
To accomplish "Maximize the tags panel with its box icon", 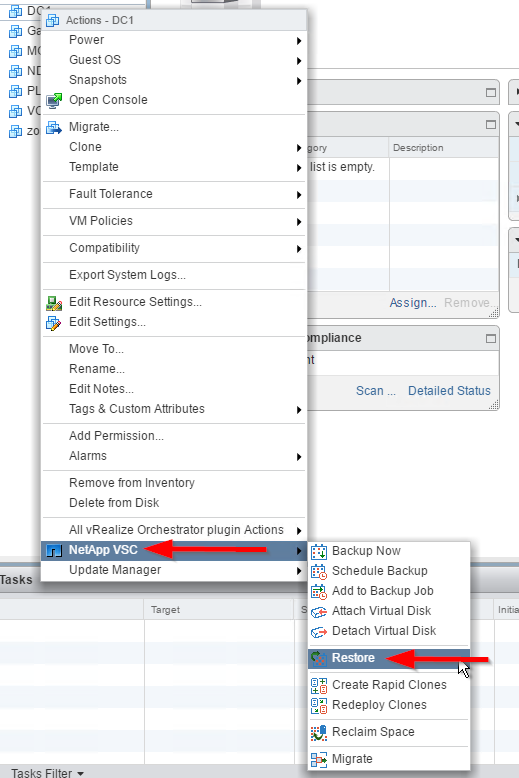I will [x=491, y=124].
